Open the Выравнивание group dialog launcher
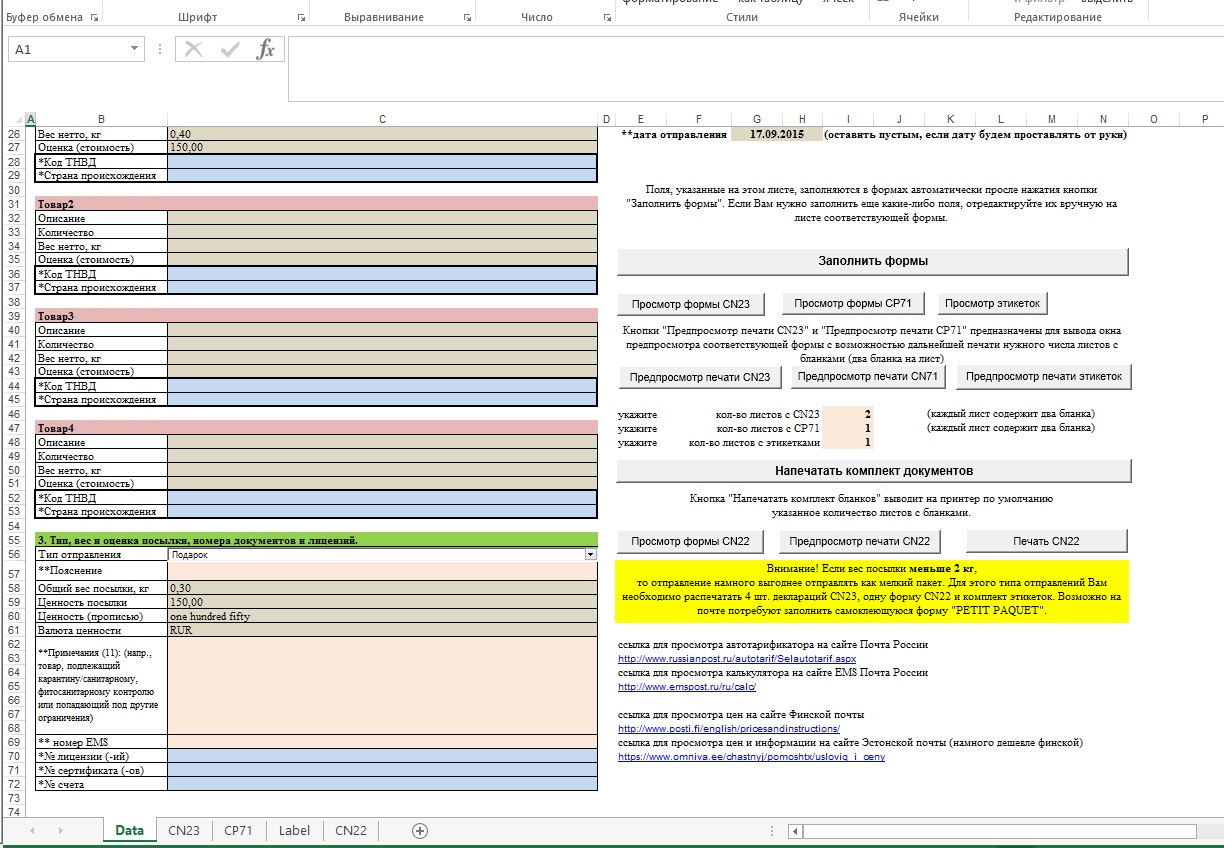The width and height of the screenshot is (1224, 848). click(x=467, y=18)
